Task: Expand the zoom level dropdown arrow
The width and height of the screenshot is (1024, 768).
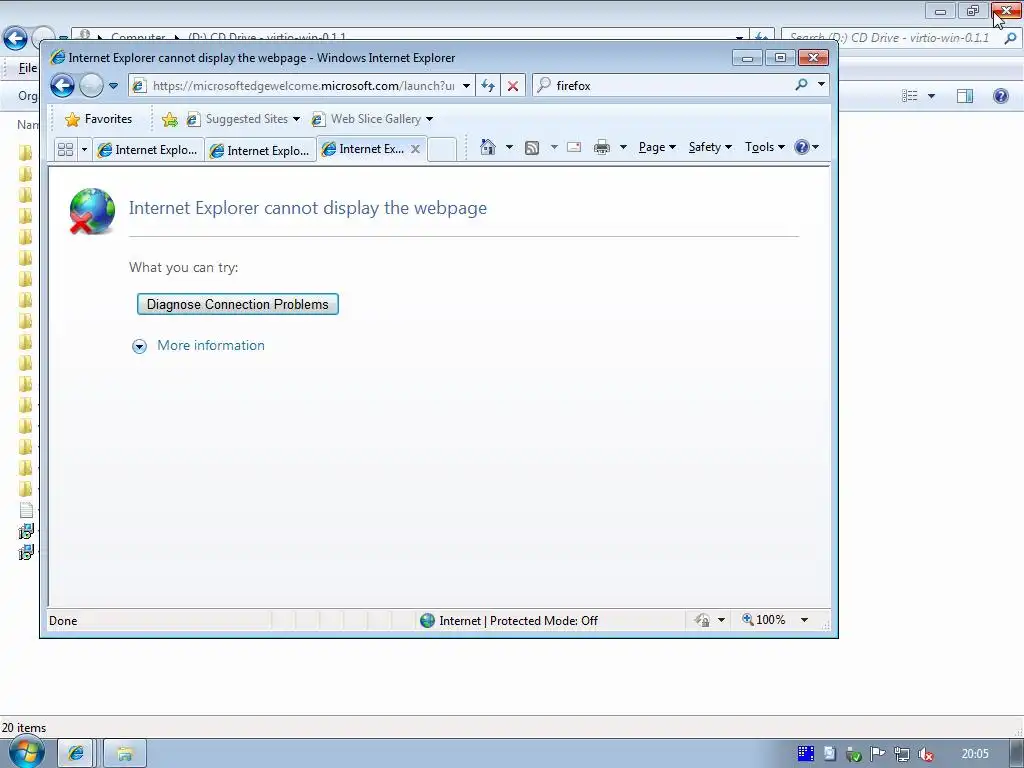Action: tap(805, 620)
